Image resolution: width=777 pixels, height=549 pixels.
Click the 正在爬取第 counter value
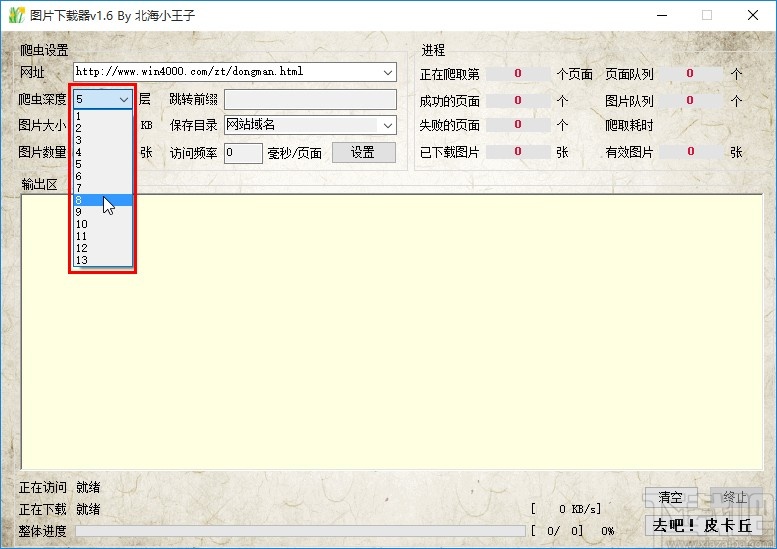click(518, 74)
